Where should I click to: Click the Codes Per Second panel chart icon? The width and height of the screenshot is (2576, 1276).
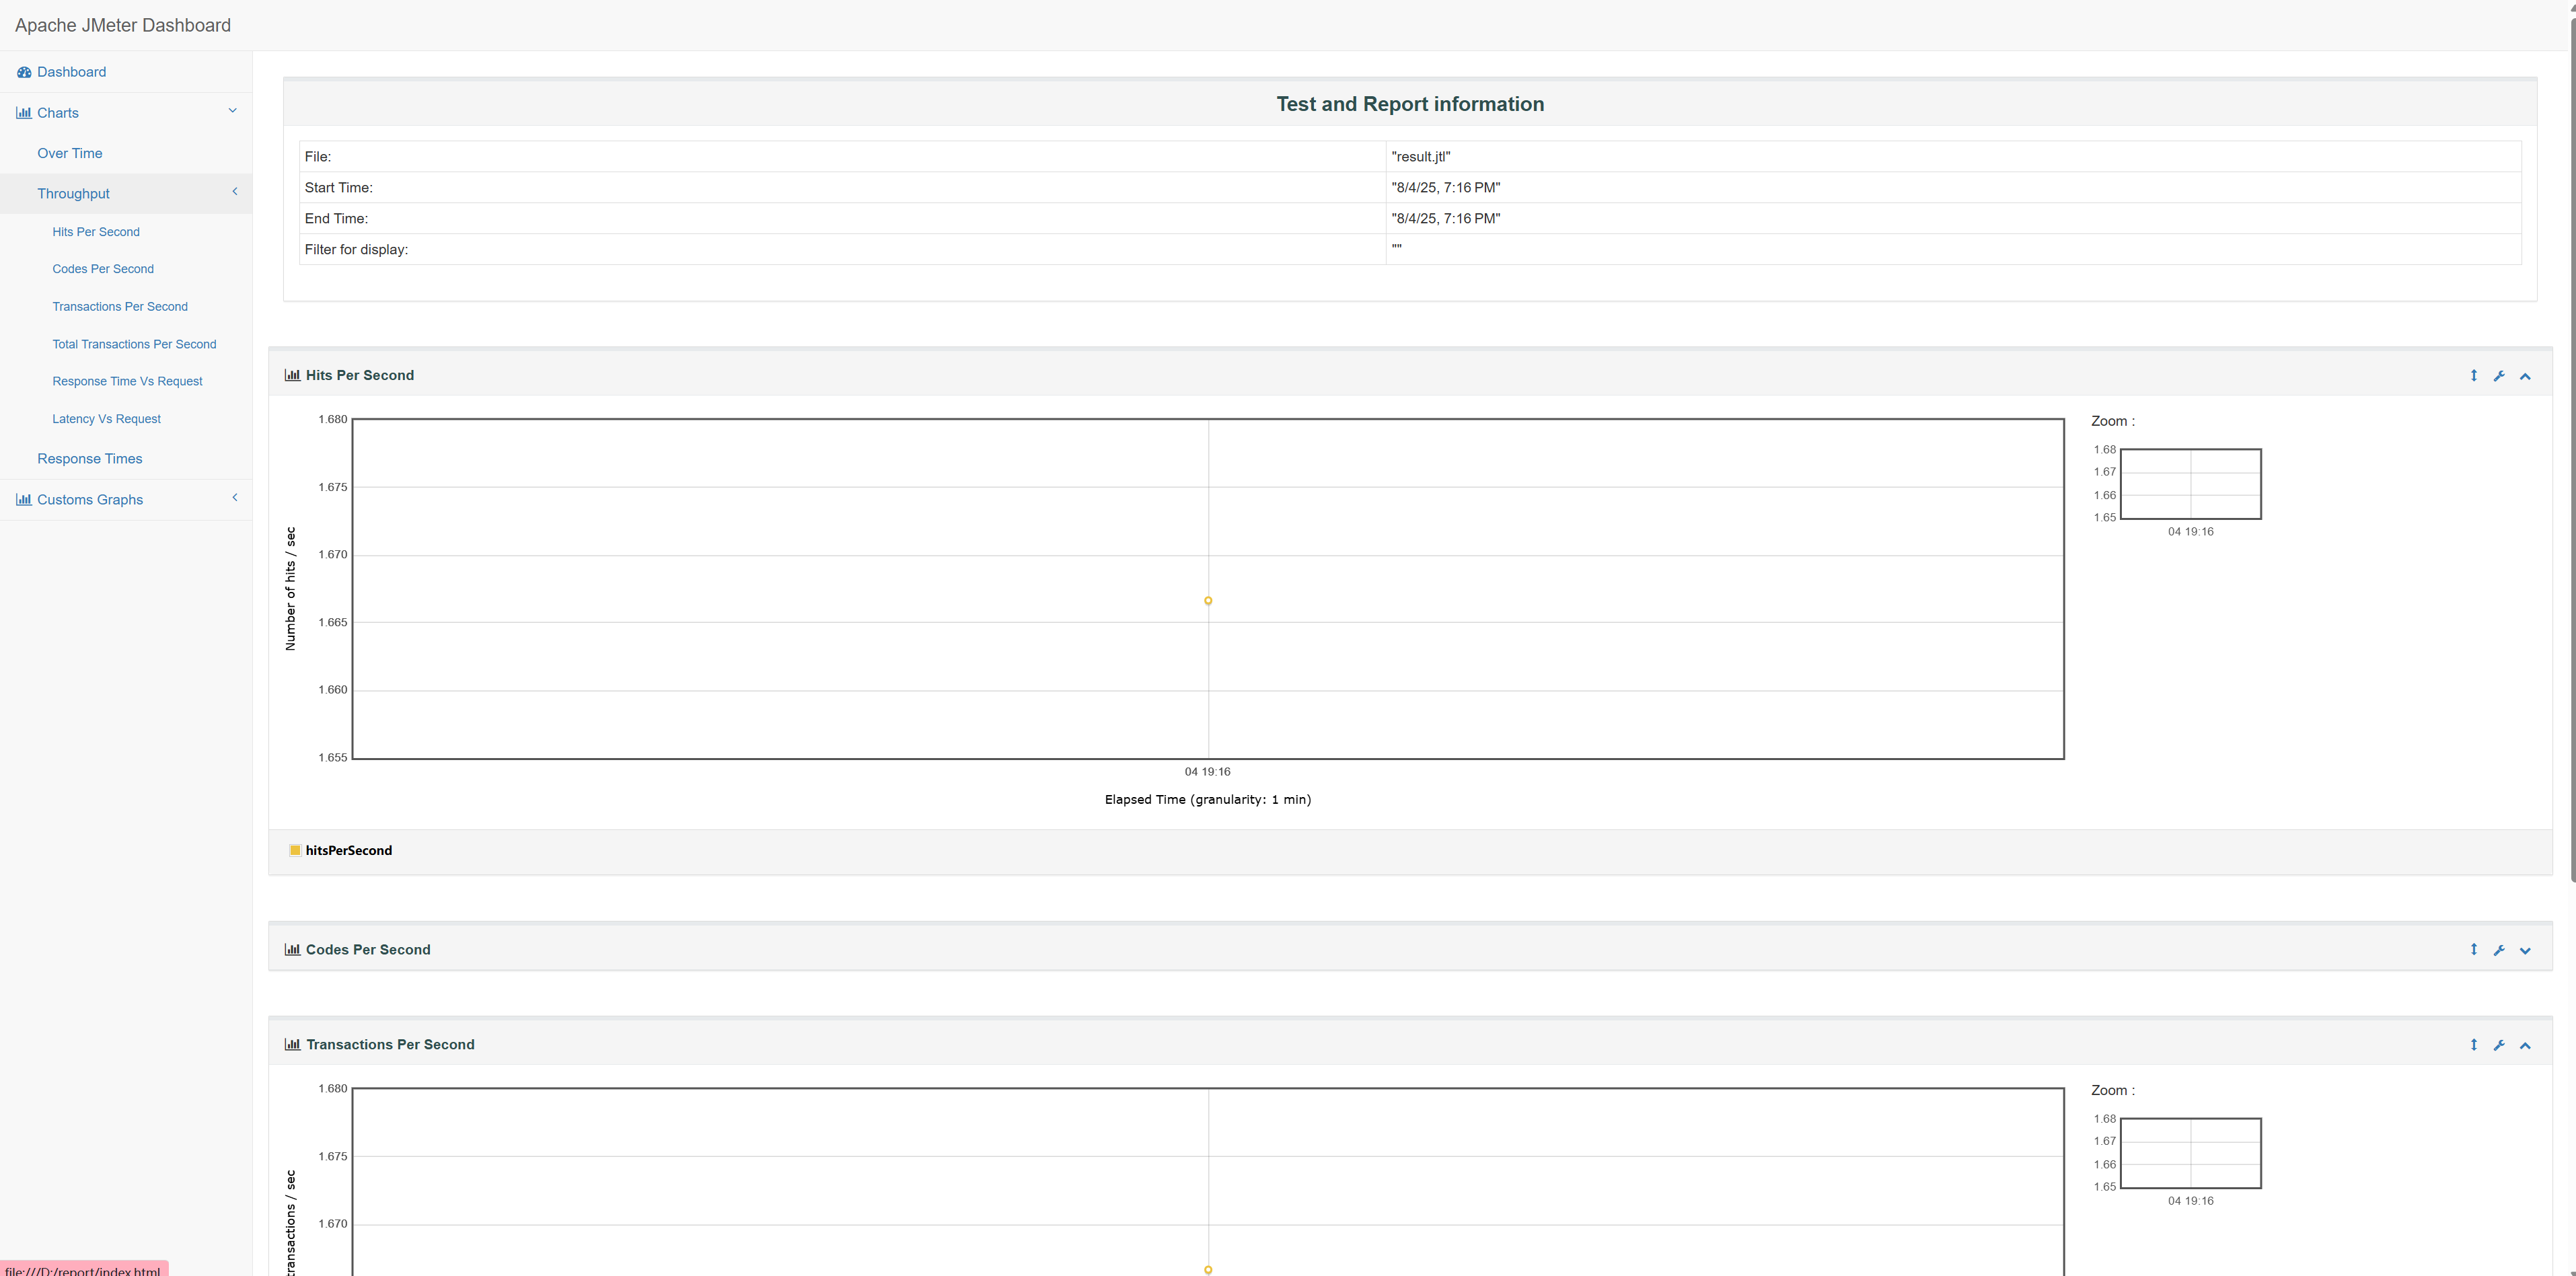pyautogui.click(x=292, y=950)
